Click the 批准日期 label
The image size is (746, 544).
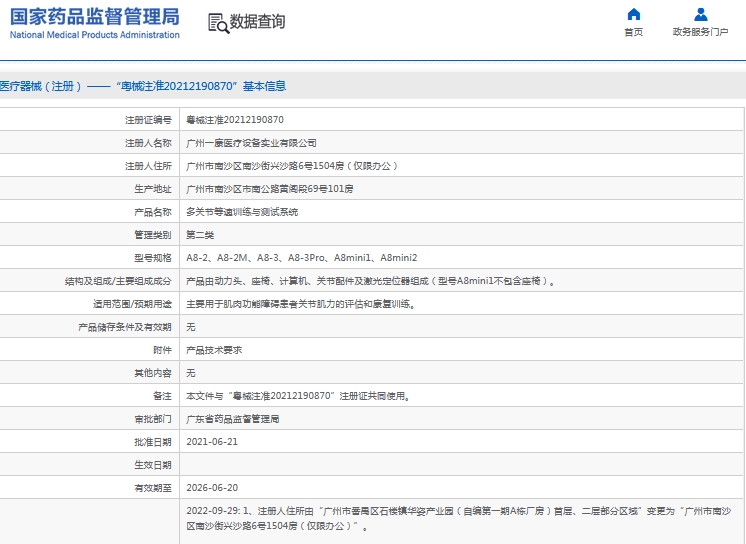pyautogui.click(x=153, y=442)
